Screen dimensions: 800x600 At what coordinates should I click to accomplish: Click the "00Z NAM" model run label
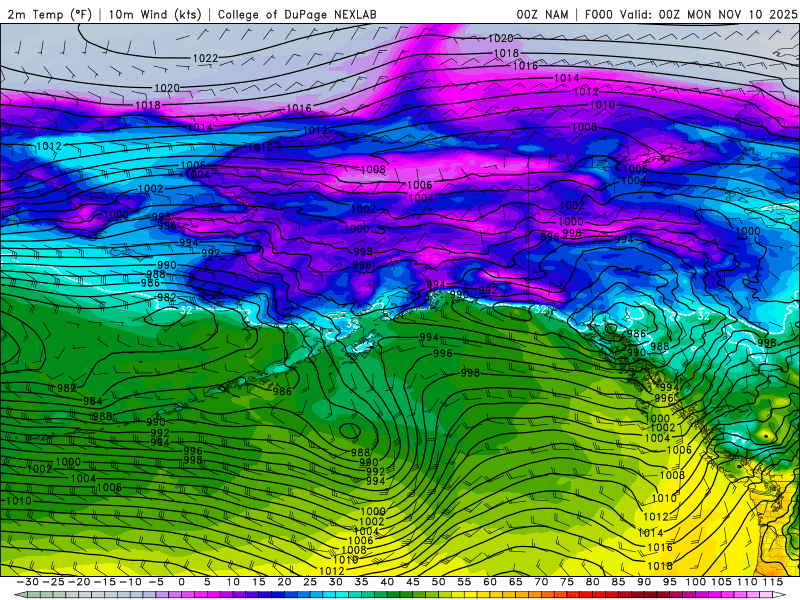(542, 14)
